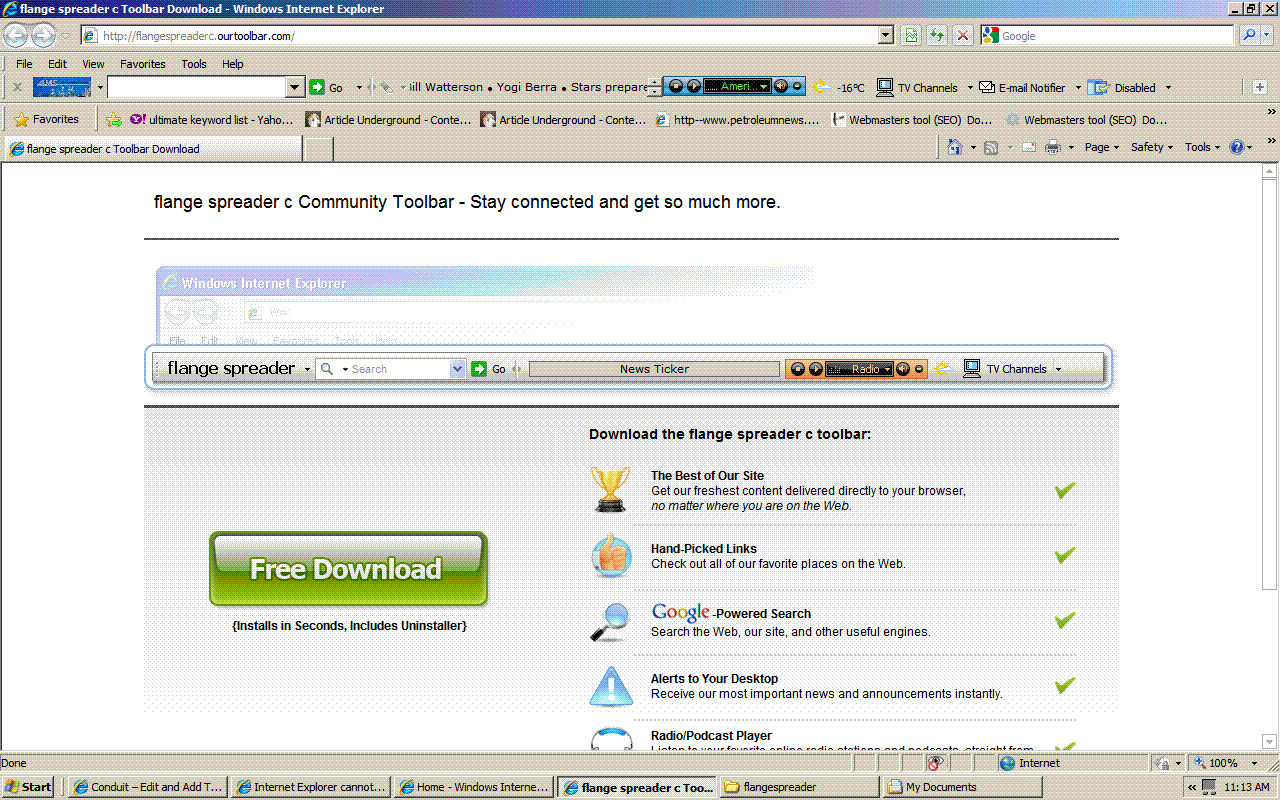Open My Documents taskbar item
Image resolution: width=1280 pixels, height=800 pixels.
962,787
